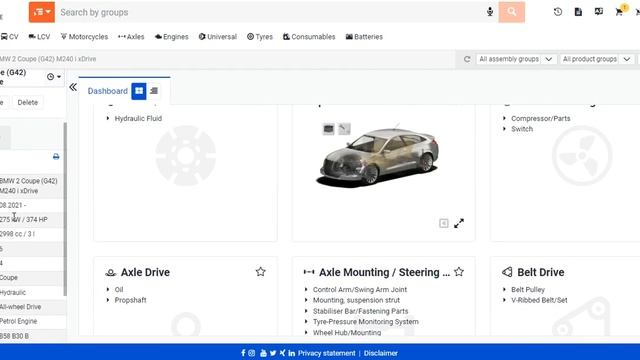Open the Facebook footer icon

(243, 353)
